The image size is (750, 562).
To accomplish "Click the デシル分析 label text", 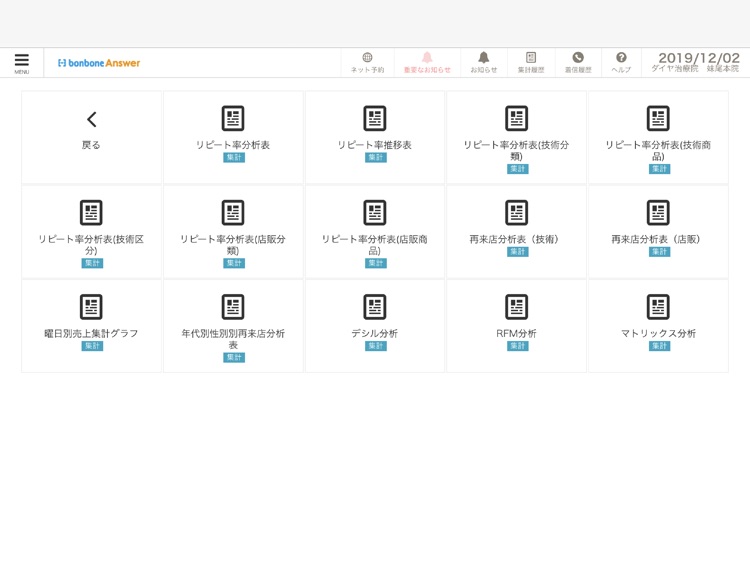I will [375, 333].
